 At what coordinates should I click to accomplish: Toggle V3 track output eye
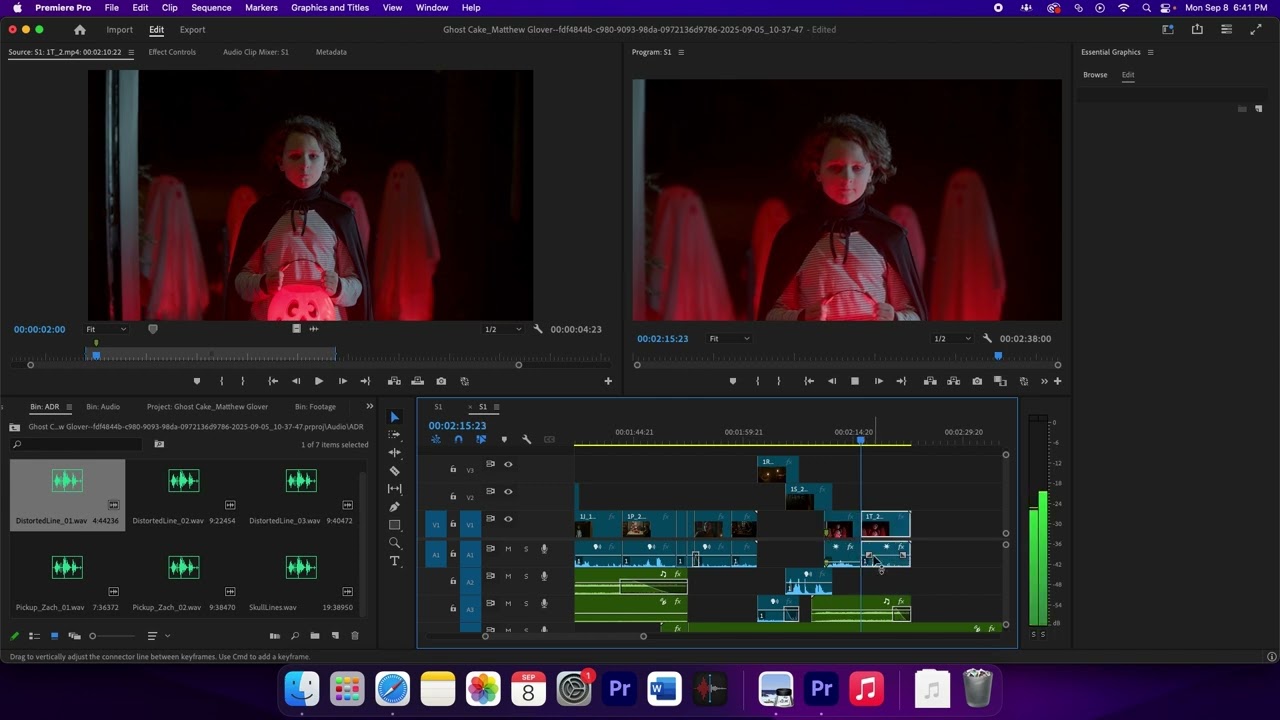pyautogui.click(x=508, y=464)
